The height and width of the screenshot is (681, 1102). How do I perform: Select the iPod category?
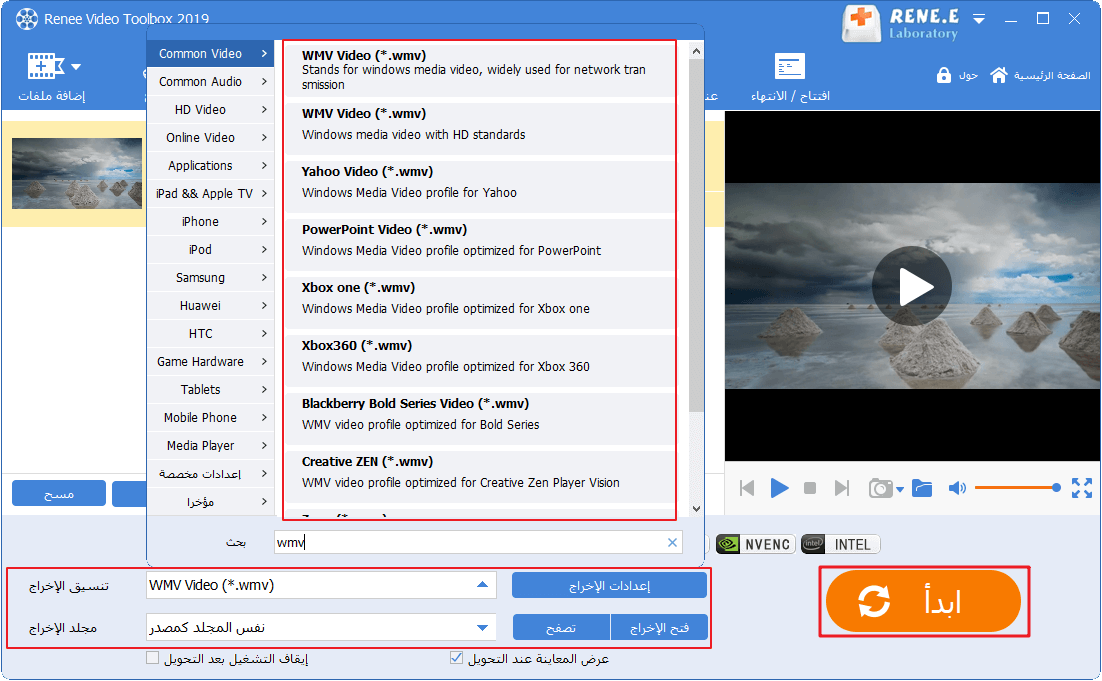point(210,249)
